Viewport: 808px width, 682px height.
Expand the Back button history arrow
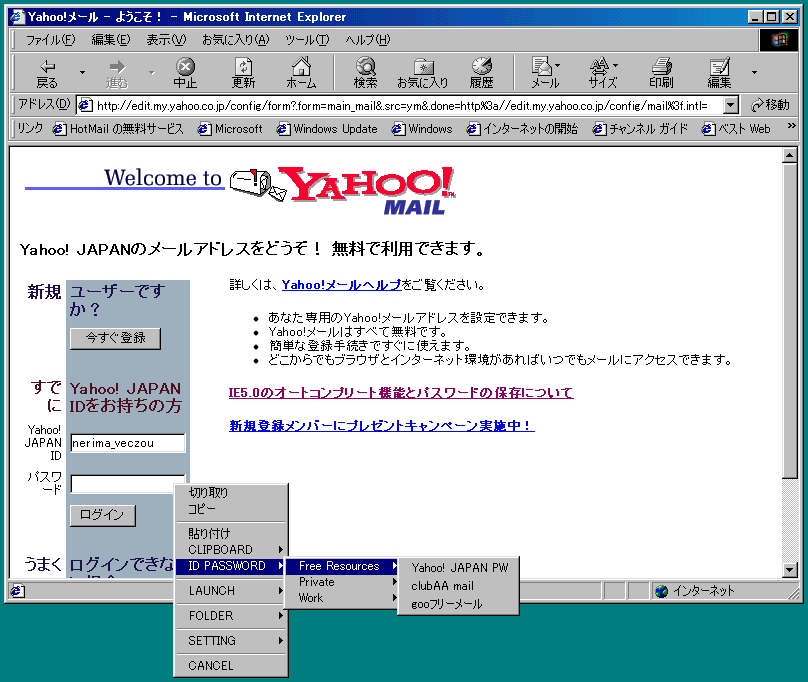point(82,73)
